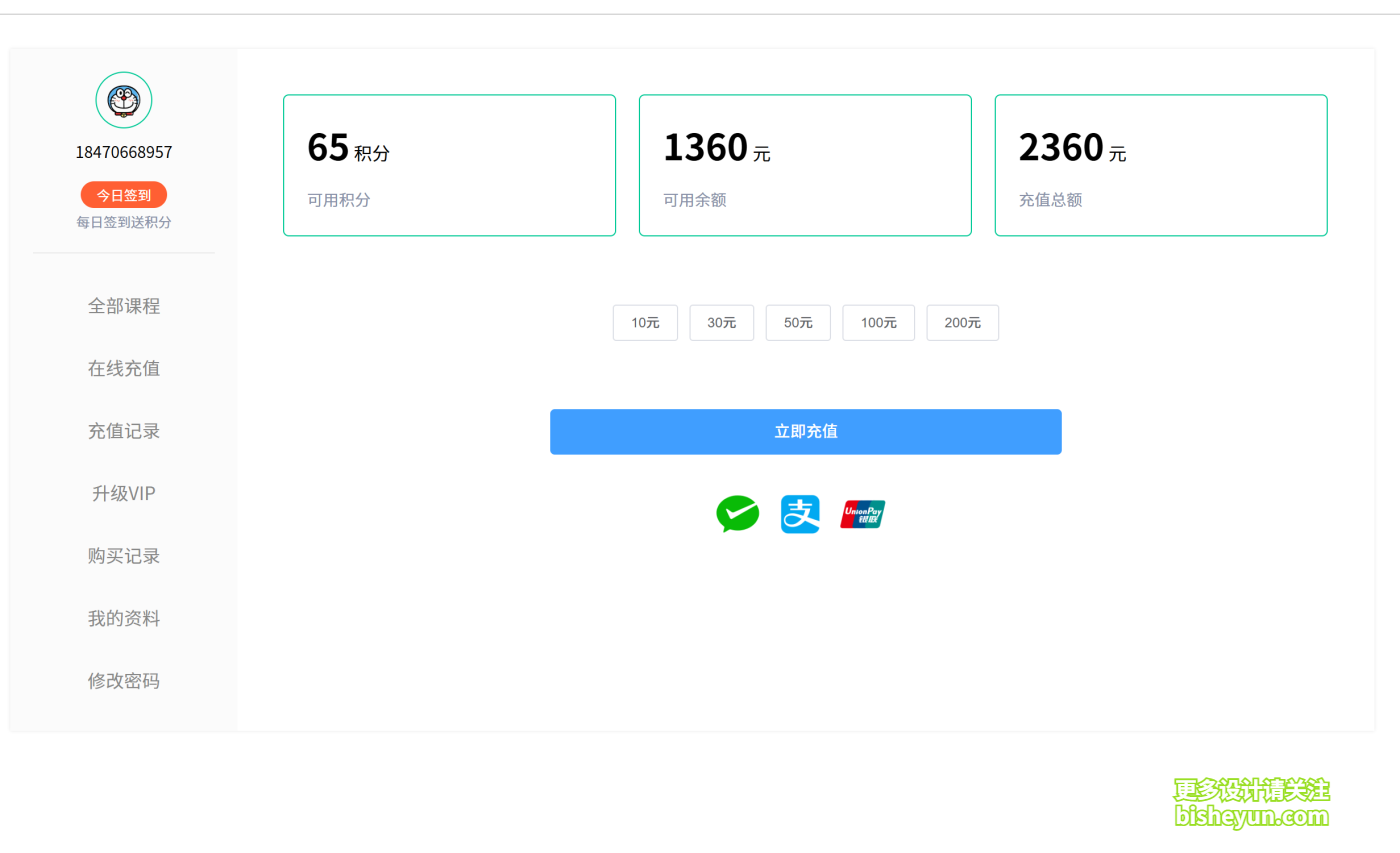Click the 充值总额 total recharge card

pyautogui.click(x=1161, y=165)
